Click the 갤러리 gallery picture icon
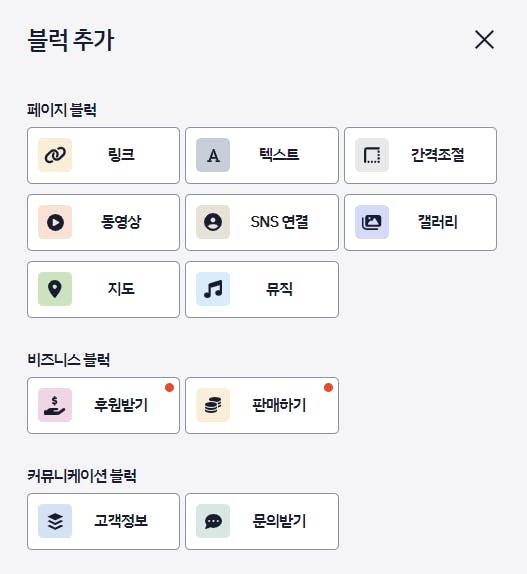 tap(372, 222)
